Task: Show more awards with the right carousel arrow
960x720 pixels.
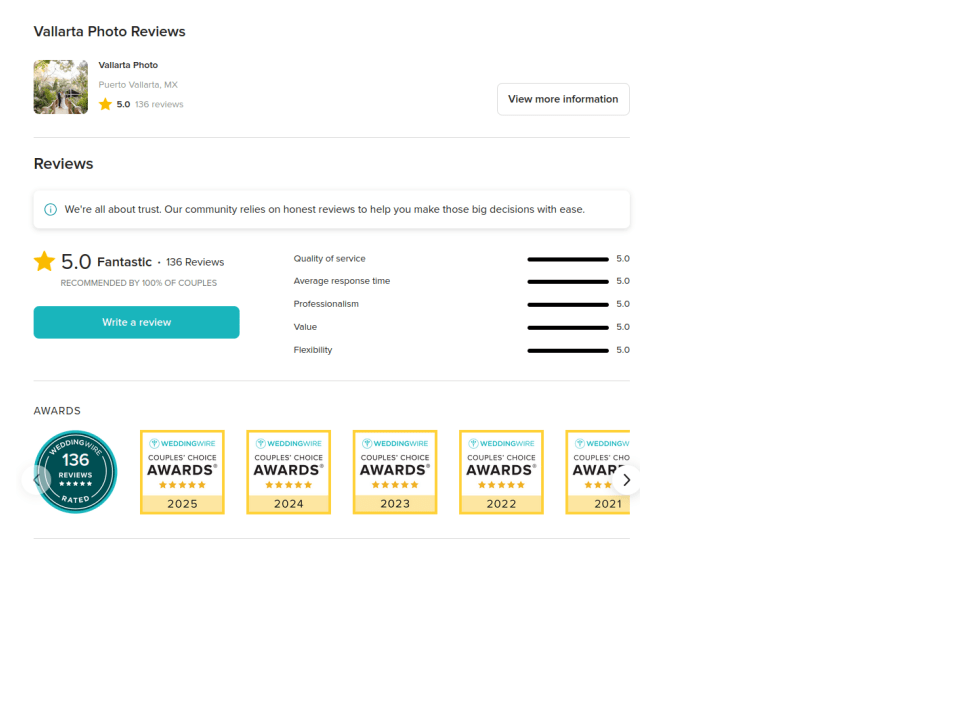Action: point(627,480)
